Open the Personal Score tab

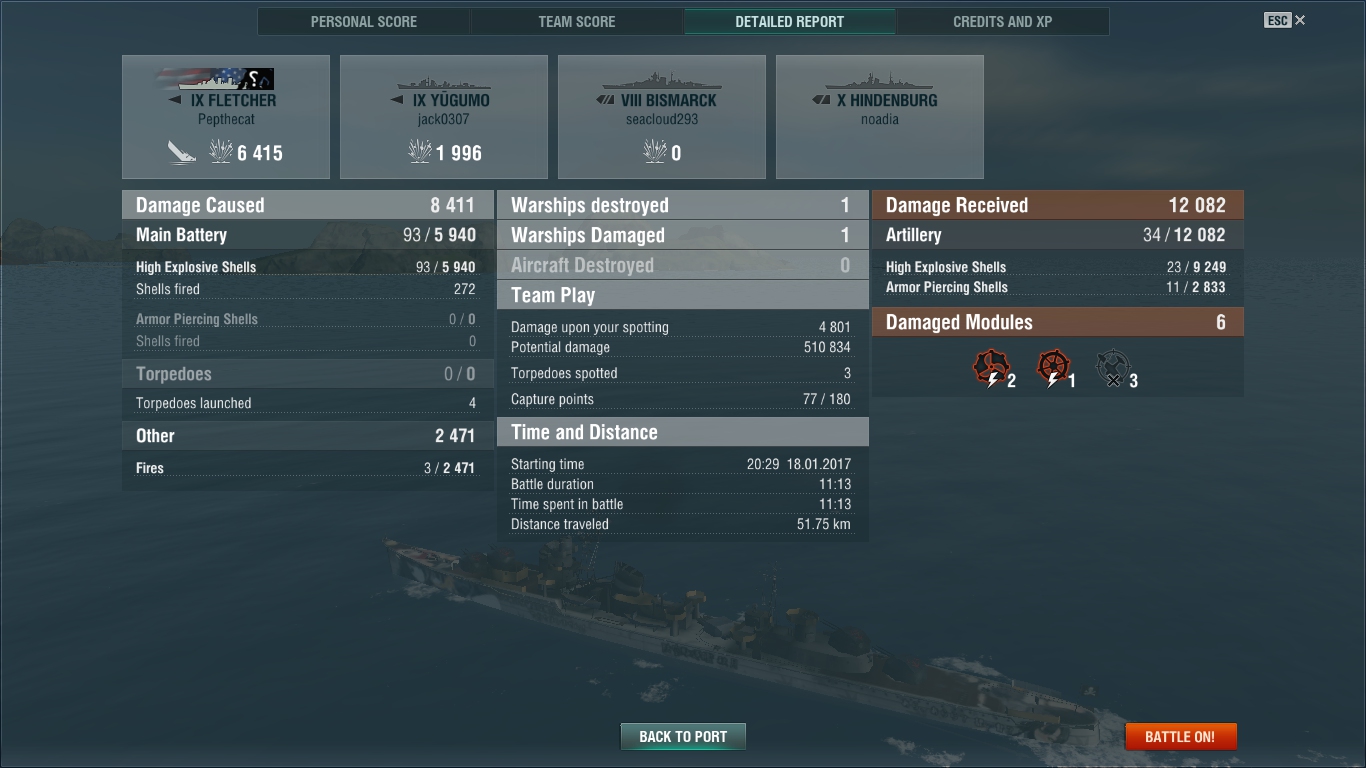pos(364,21)
